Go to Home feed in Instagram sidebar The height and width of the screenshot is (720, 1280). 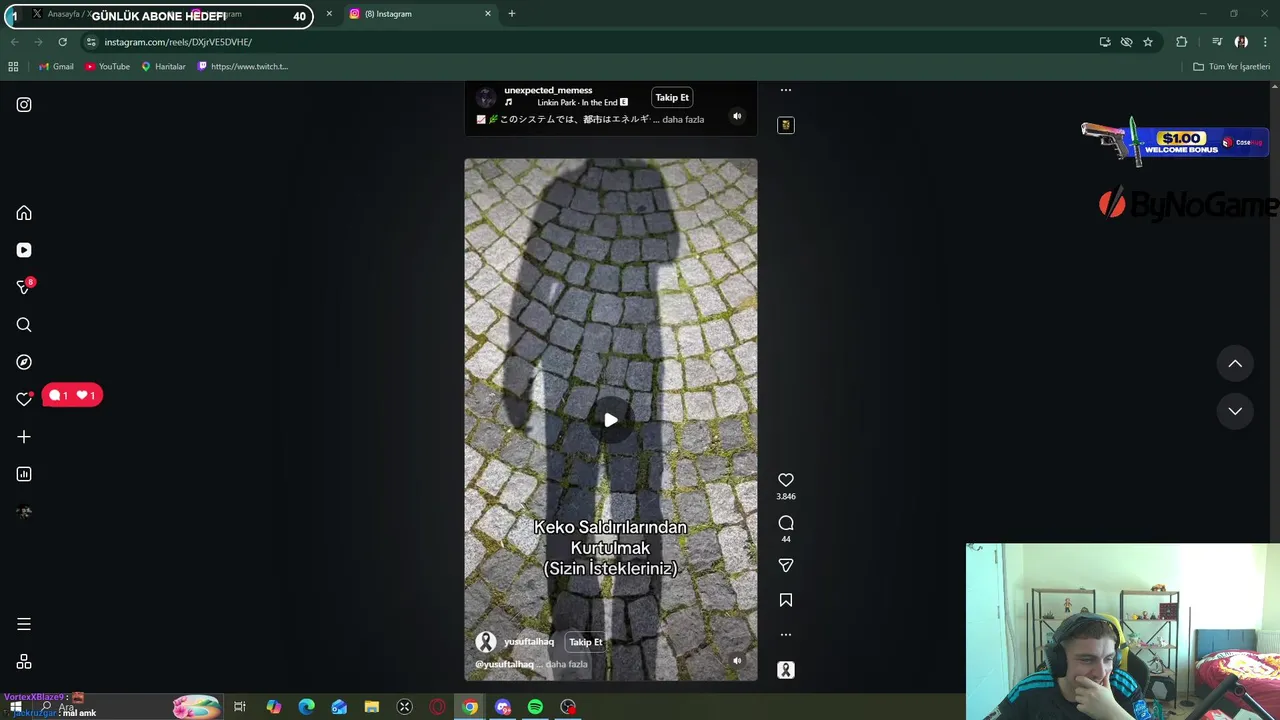24,213
